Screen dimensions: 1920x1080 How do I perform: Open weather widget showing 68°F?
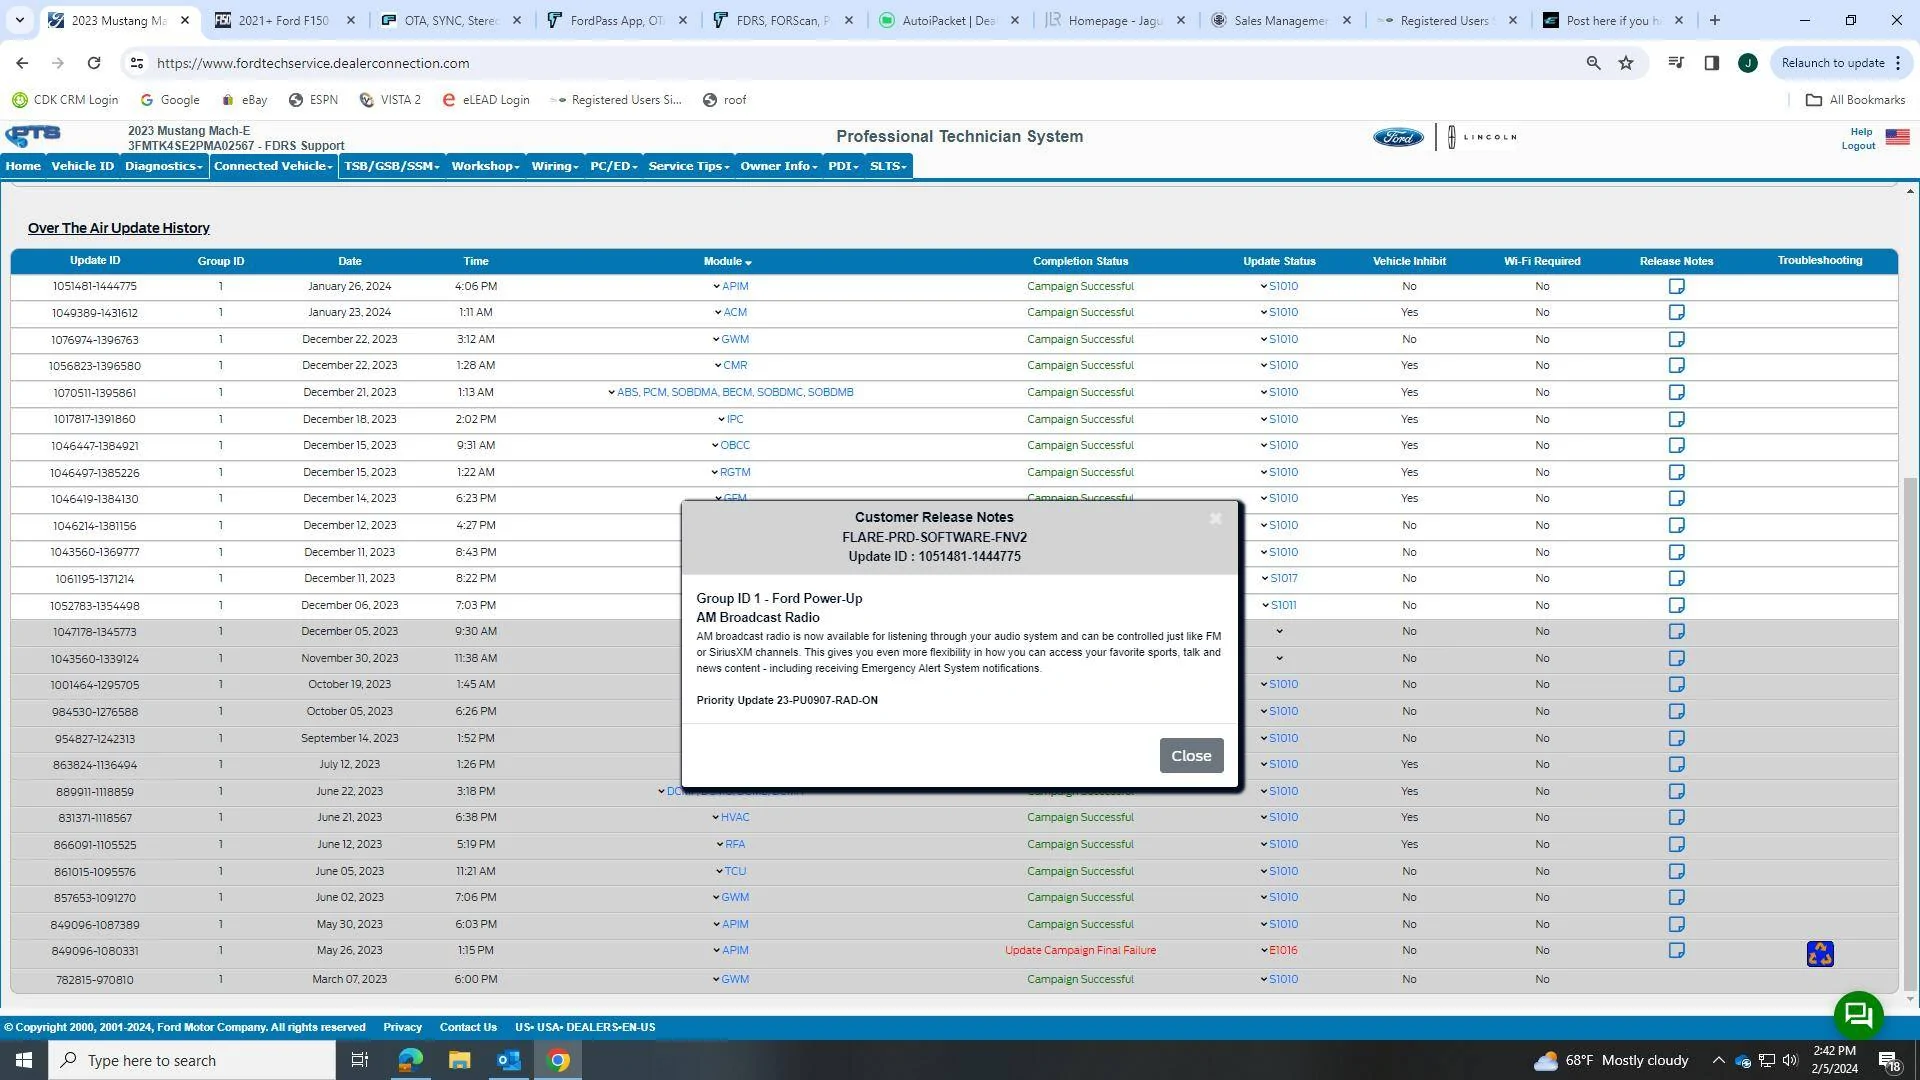pyautogui.click(x=1610, y=1060)
